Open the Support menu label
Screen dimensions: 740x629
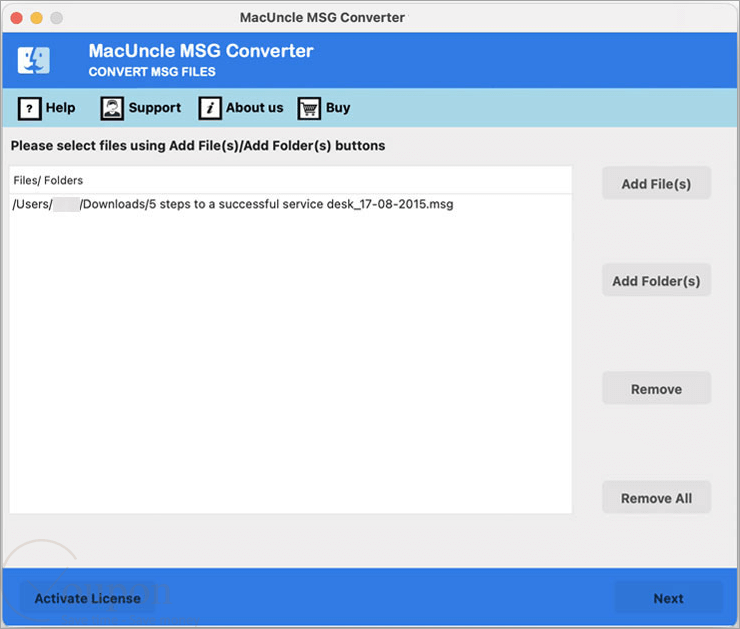click(155, 108)
